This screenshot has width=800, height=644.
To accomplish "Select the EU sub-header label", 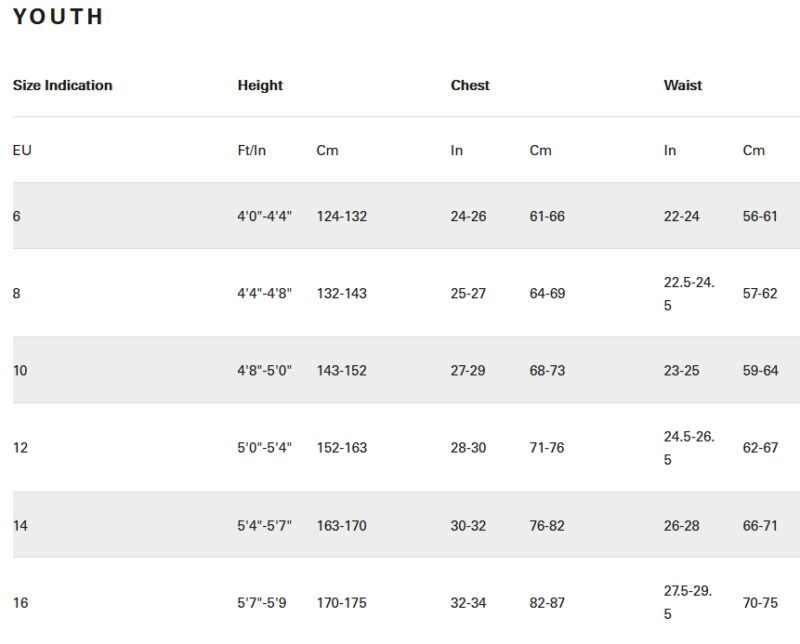I will pyautogui.click(x=22, y=151).
